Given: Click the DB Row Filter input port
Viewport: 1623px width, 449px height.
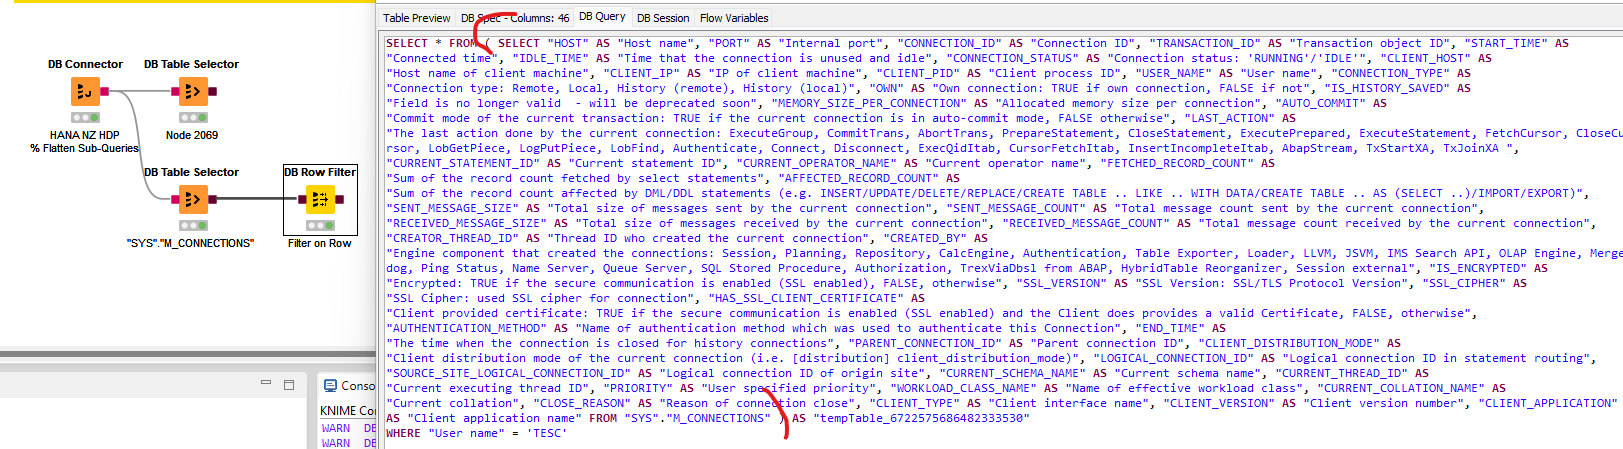Looking at the screenshot, I should point(302,200).
